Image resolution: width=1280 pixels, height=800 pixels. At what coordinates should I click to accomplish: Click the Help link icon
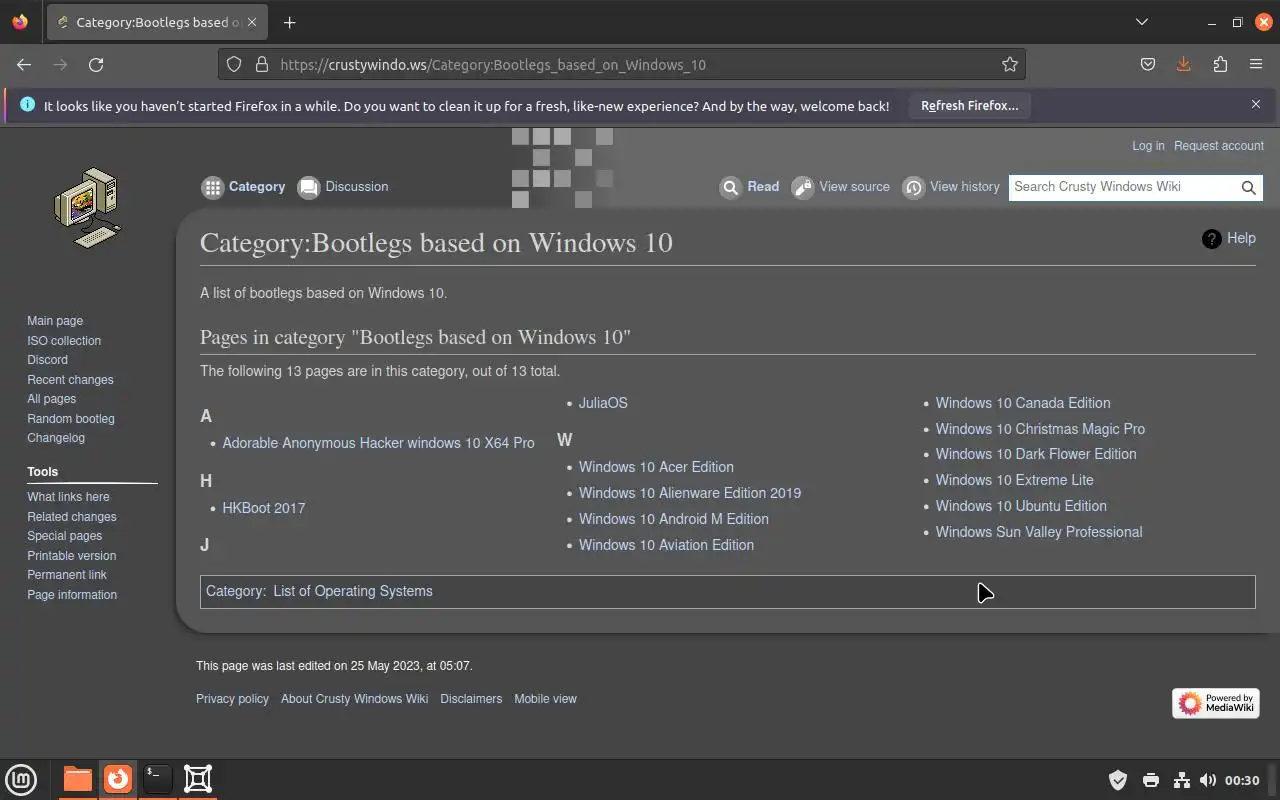tap(1229, 238)
